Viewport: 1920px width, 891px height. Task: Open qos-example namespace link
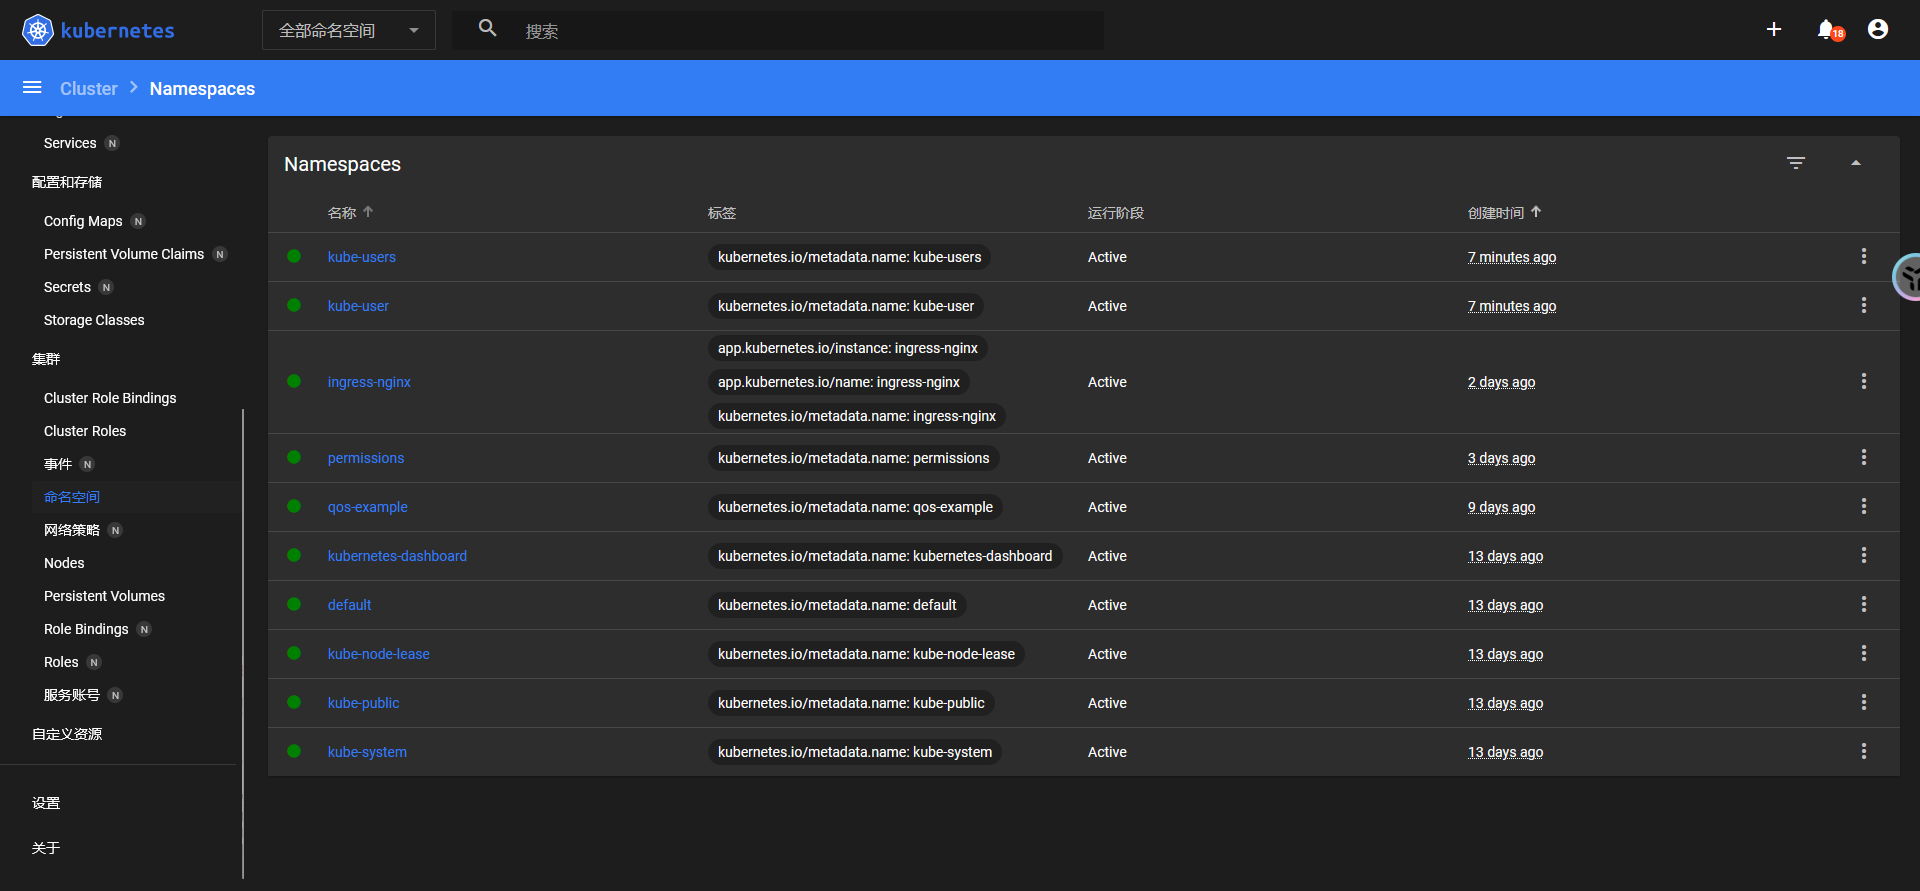[x=367, y=507]
